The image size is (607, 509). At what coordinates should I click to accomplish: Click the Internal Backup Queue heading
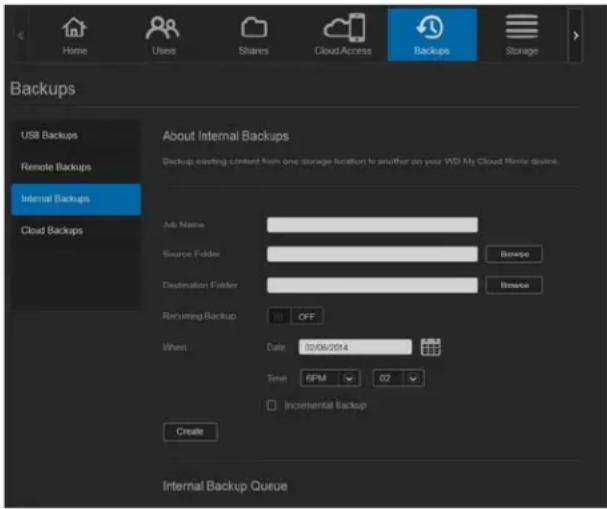pyautogui.click(x=225, y=486)
